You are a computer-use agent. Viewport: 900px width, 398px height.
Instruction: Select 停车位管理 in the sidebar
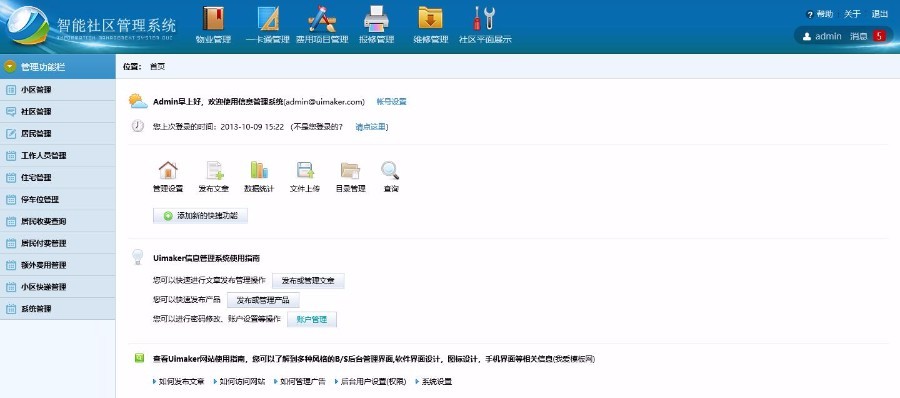point(57,199)
